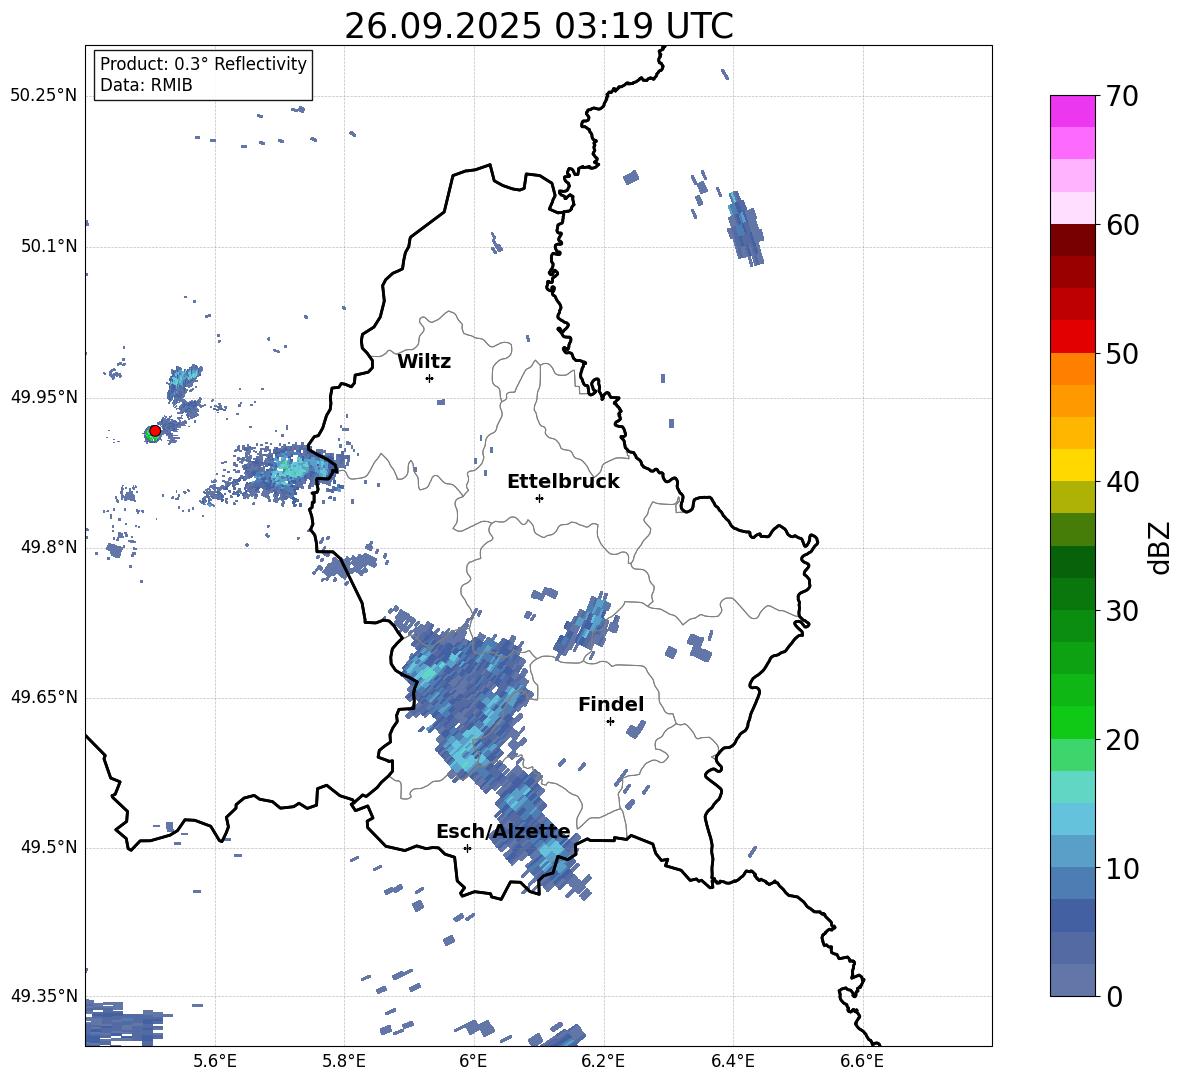
Task: Click the 26.09.2025 03:19 UTC title
Action: click(x=538, y=26)
